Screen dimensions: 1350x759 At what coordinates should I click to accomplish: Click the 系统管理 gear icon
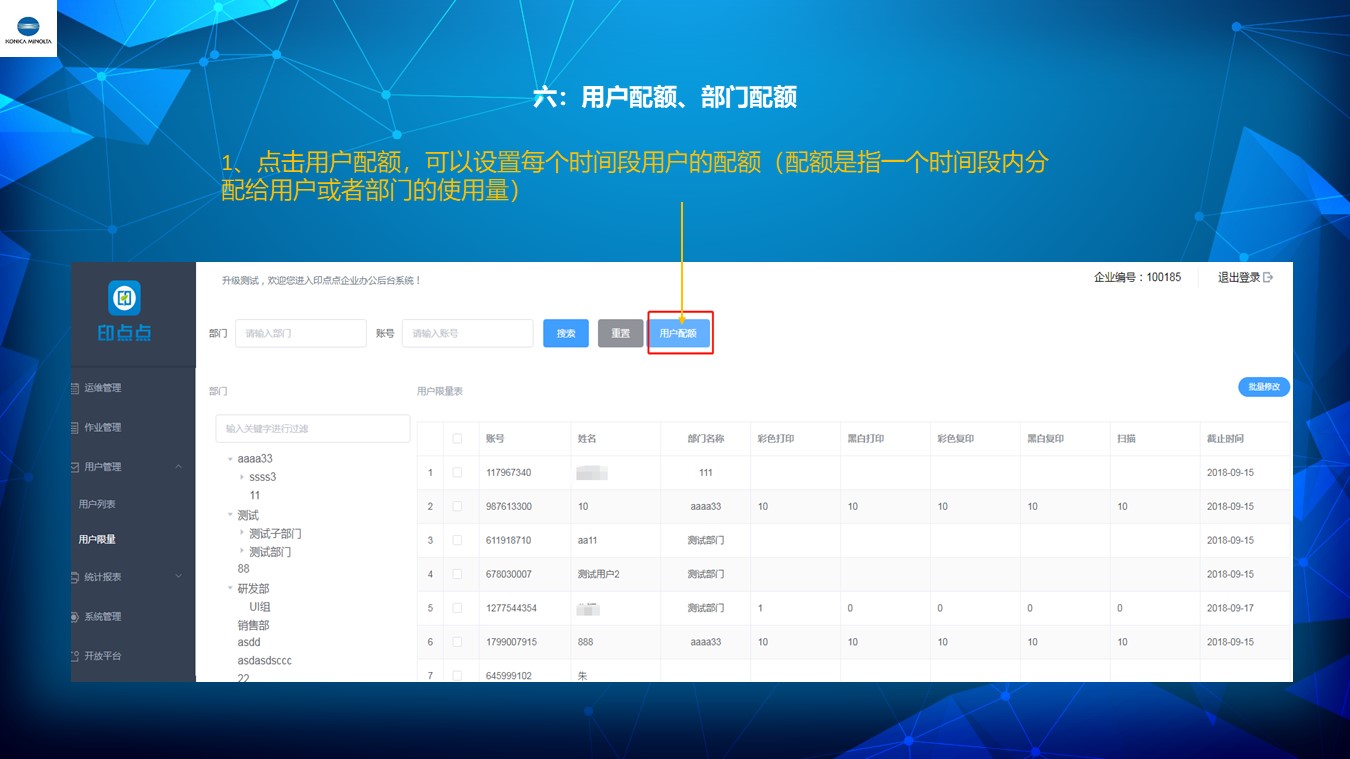pyautogui.click(x=75, y=617)
